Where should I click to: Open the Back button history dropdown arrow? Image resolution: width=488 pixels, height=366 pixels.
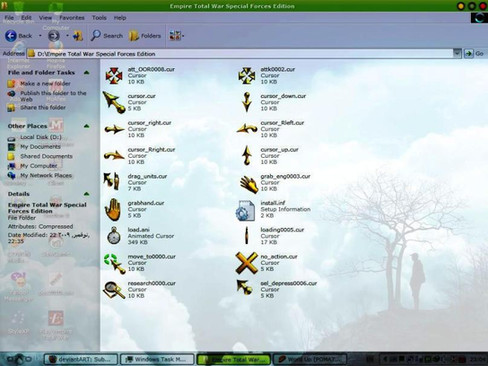click(x=40, y=36)
